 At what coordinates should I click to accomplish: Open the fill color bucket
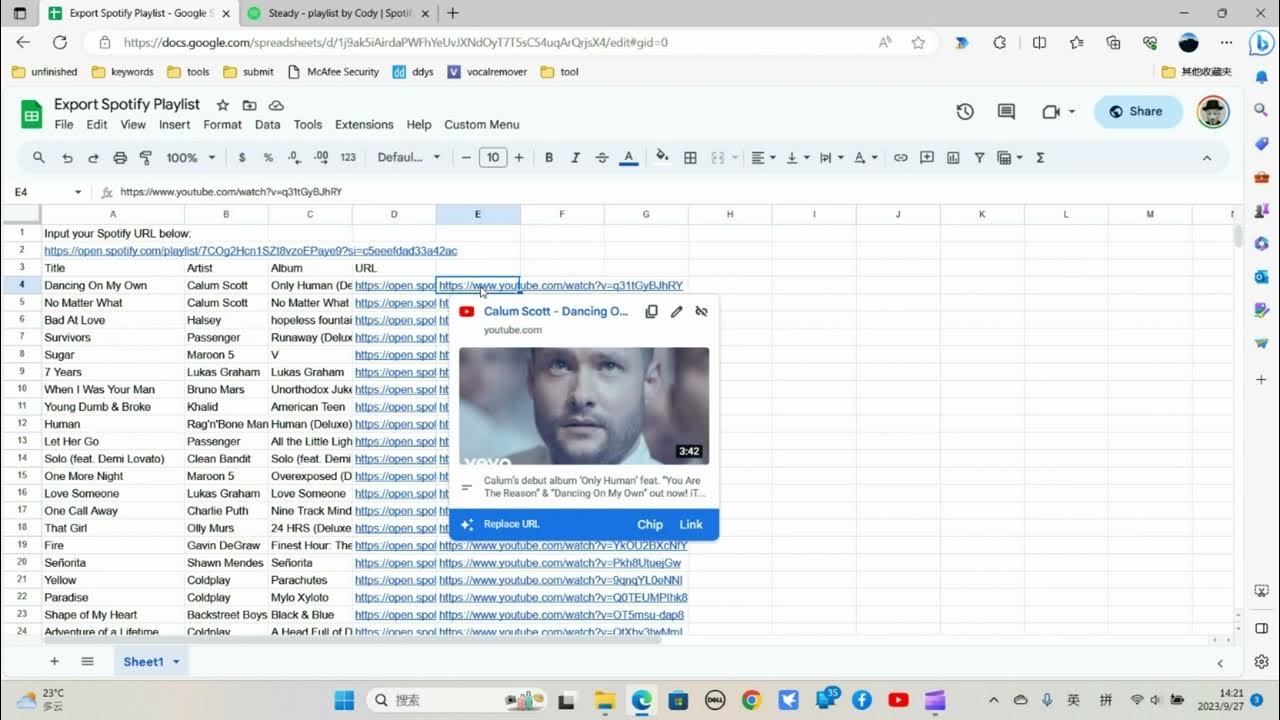tap(662, 158)
